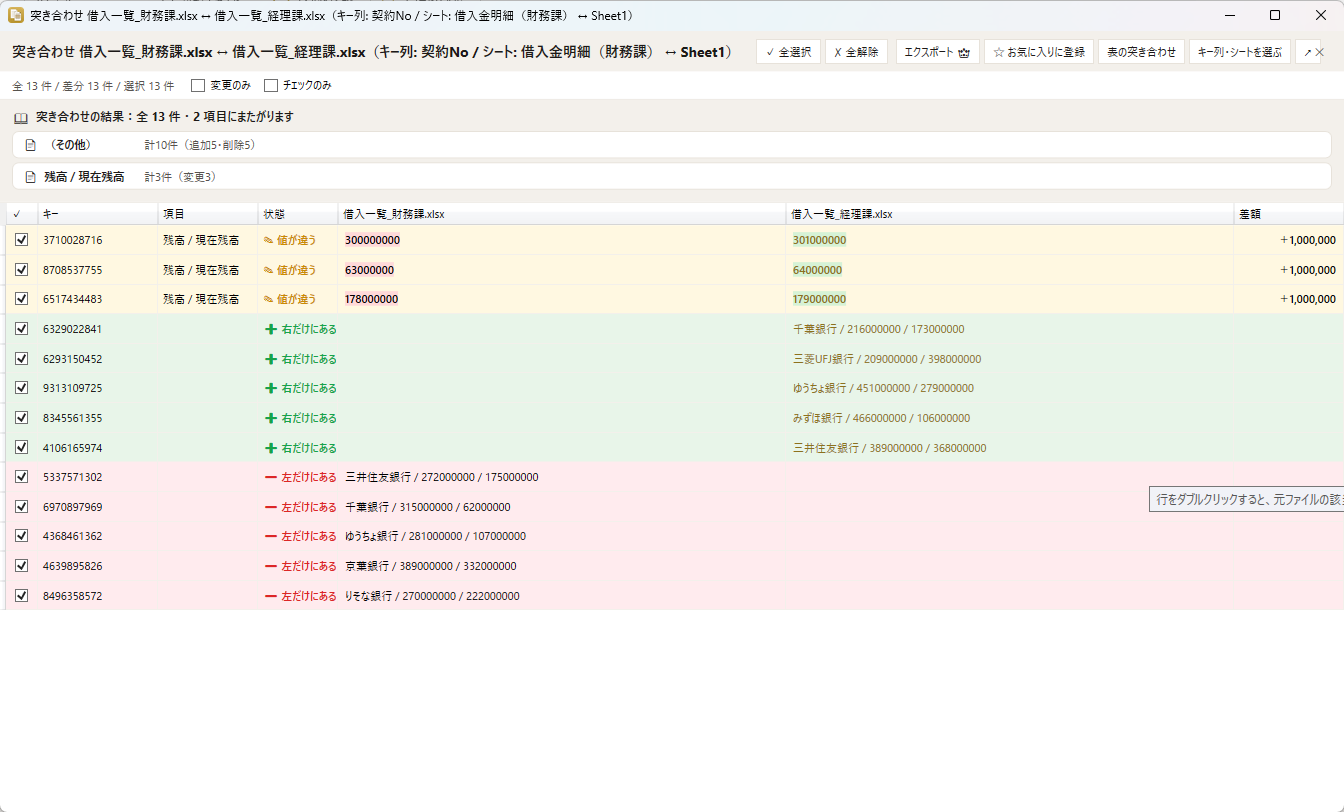The width and height of the screenshot is (1344, 812).
Task: Toggle checkbox for key 6293150452
Action: coord(22,359)
